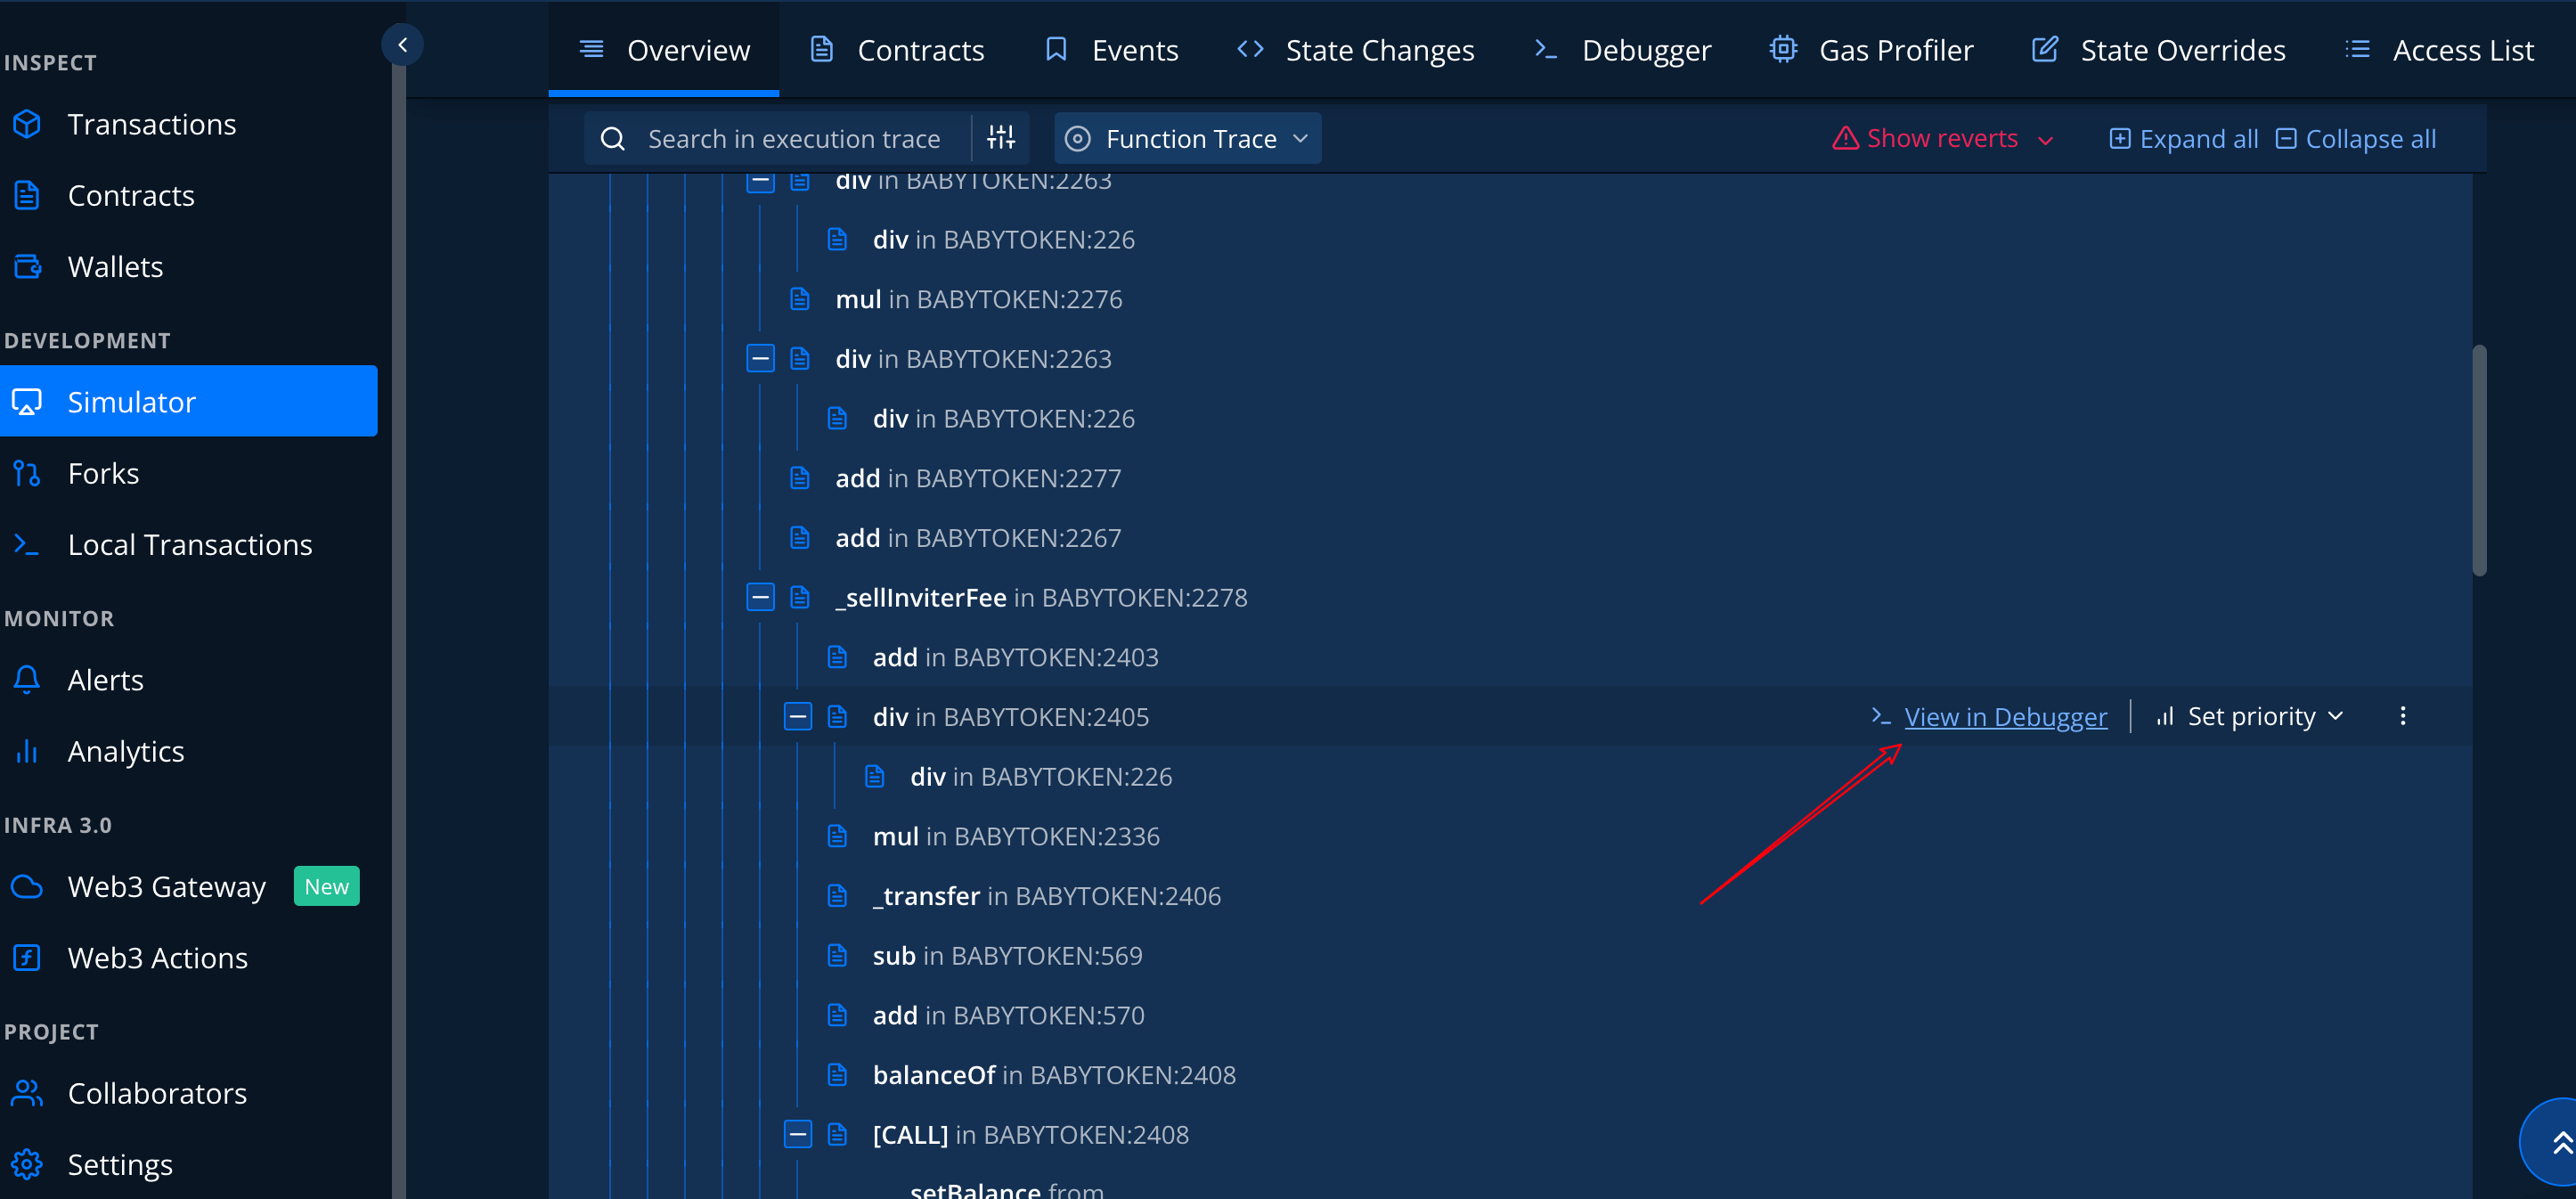The height and width of the screenshot is (1199, 2576).
Task: Select the Simulator sidebar item
Action: [188, 401]
